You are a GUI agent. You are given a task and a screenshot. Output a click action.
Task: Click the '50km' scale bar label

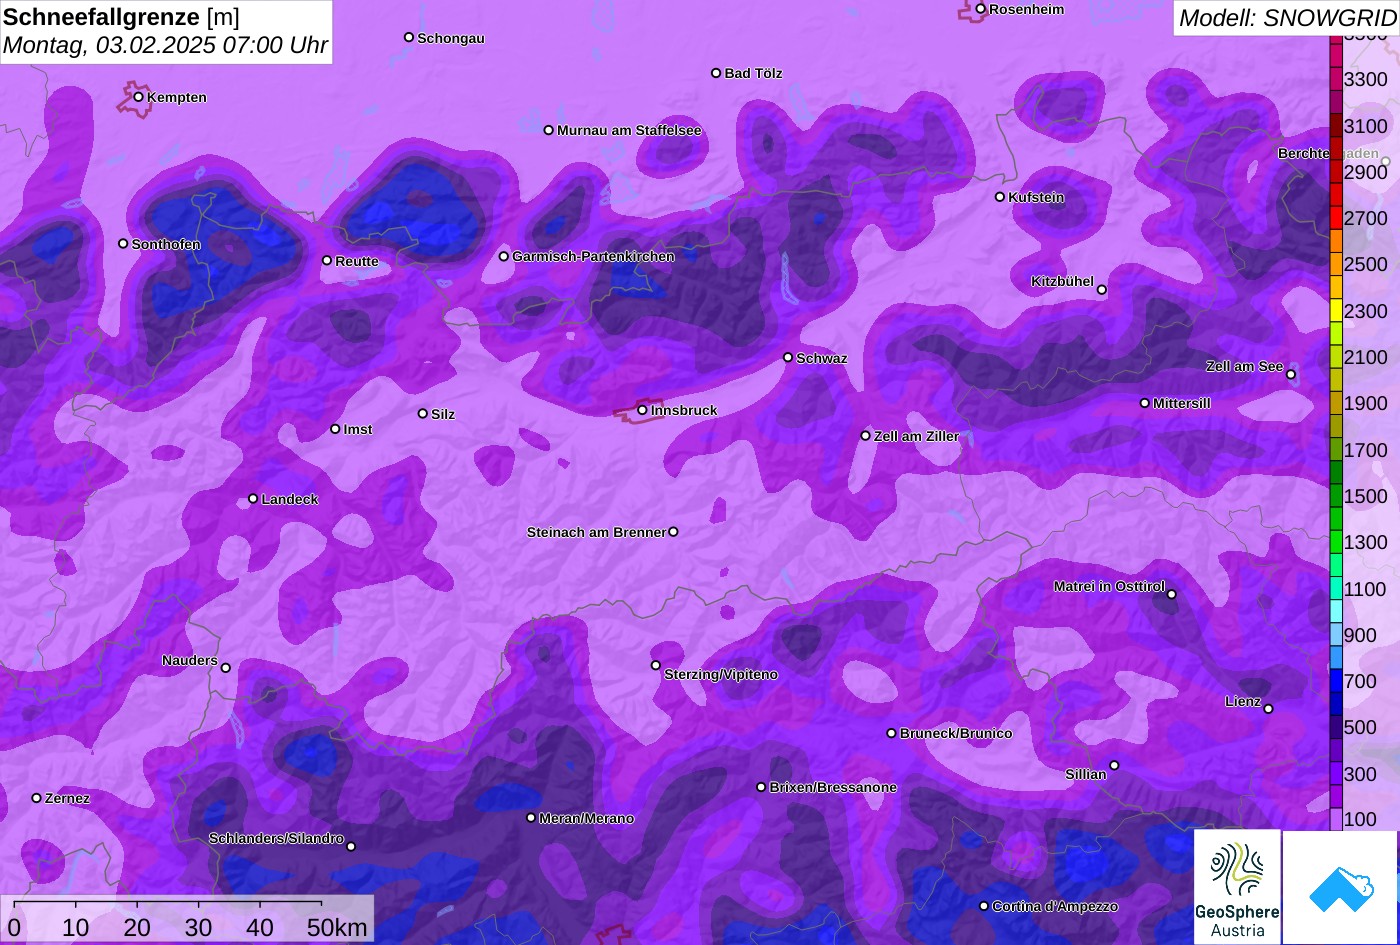point(337,927)
